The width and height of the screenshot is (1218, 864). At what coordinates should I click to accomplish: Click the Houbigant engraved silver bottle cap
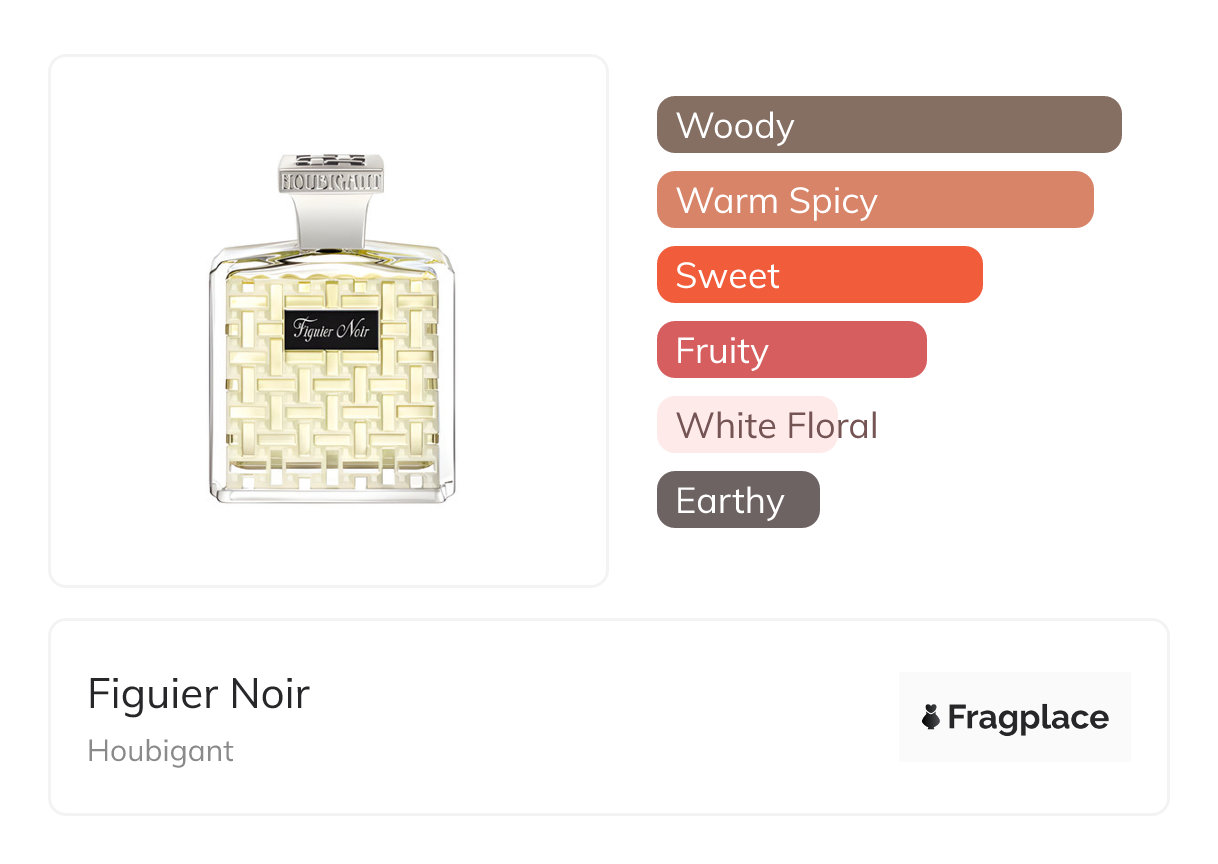pos(331,182)
